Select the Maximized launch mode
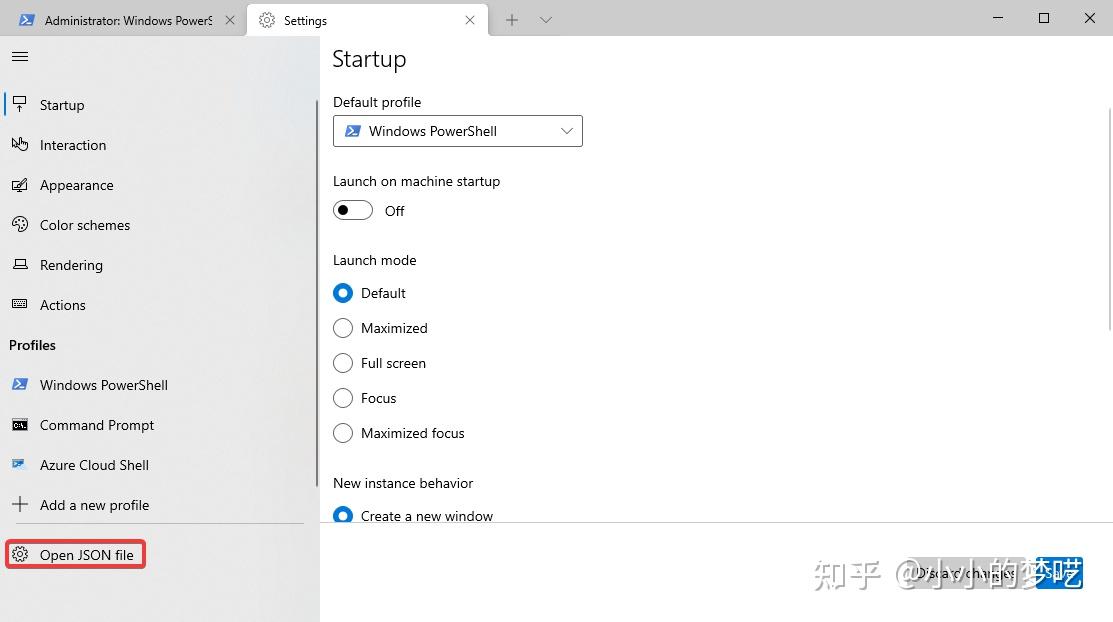Image resolution: width=1113 pixels, height=622 pixels. point(343,328)
